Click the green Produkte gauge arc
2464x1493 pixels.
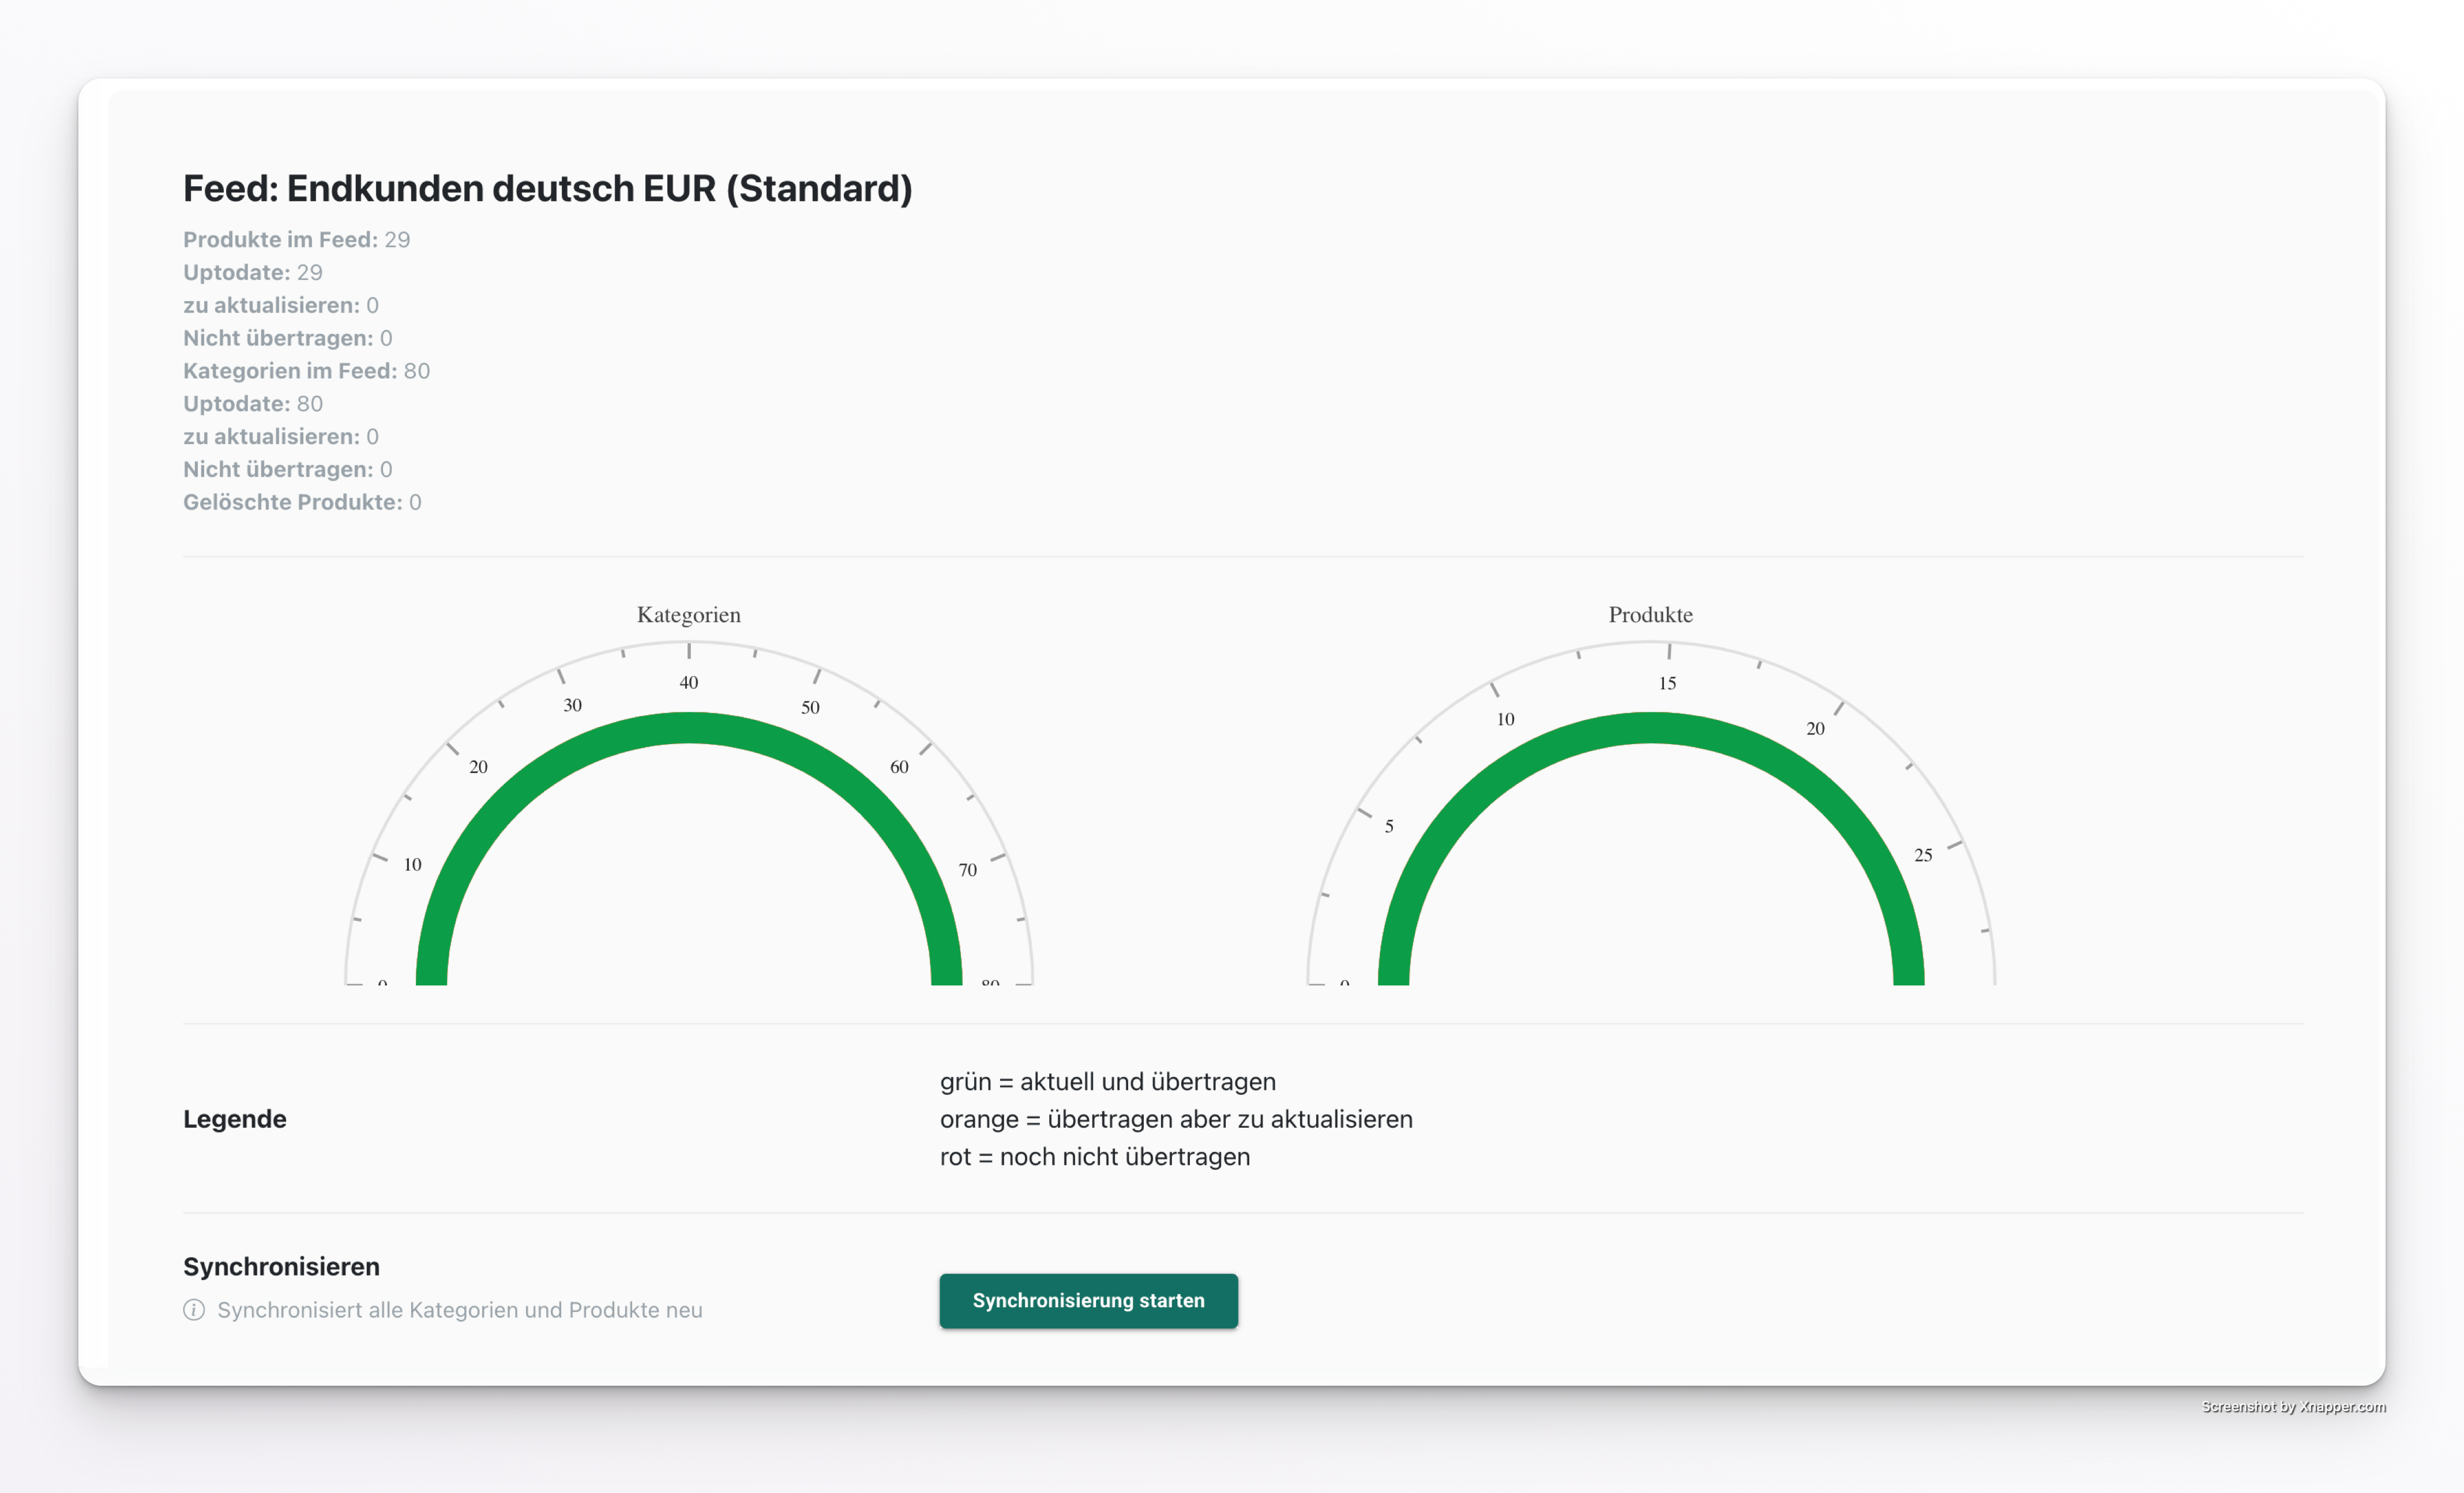point(1650,727)
